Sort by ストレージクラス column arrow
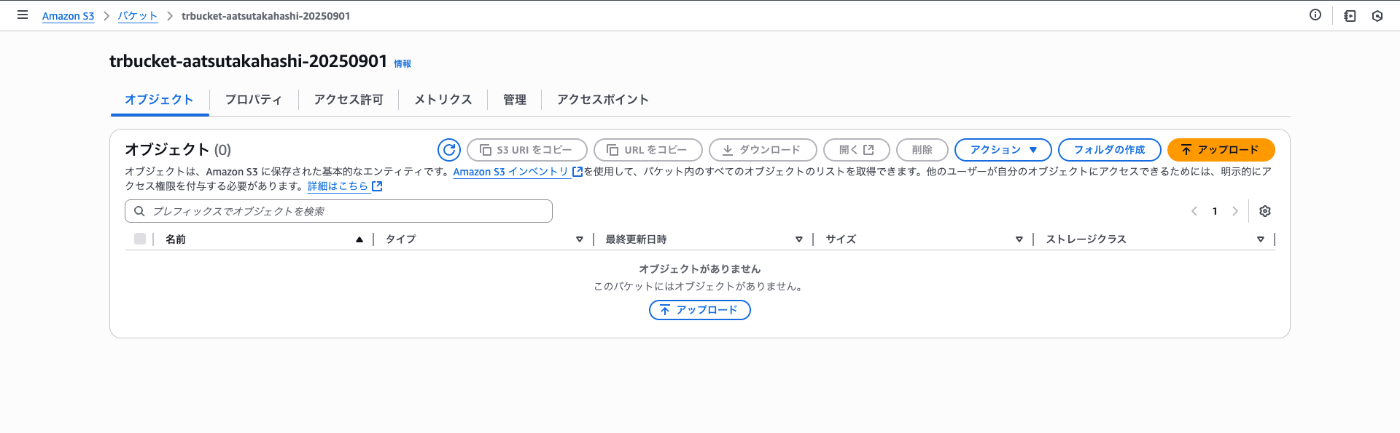 pyautogui.click(x=1261, y=240)
